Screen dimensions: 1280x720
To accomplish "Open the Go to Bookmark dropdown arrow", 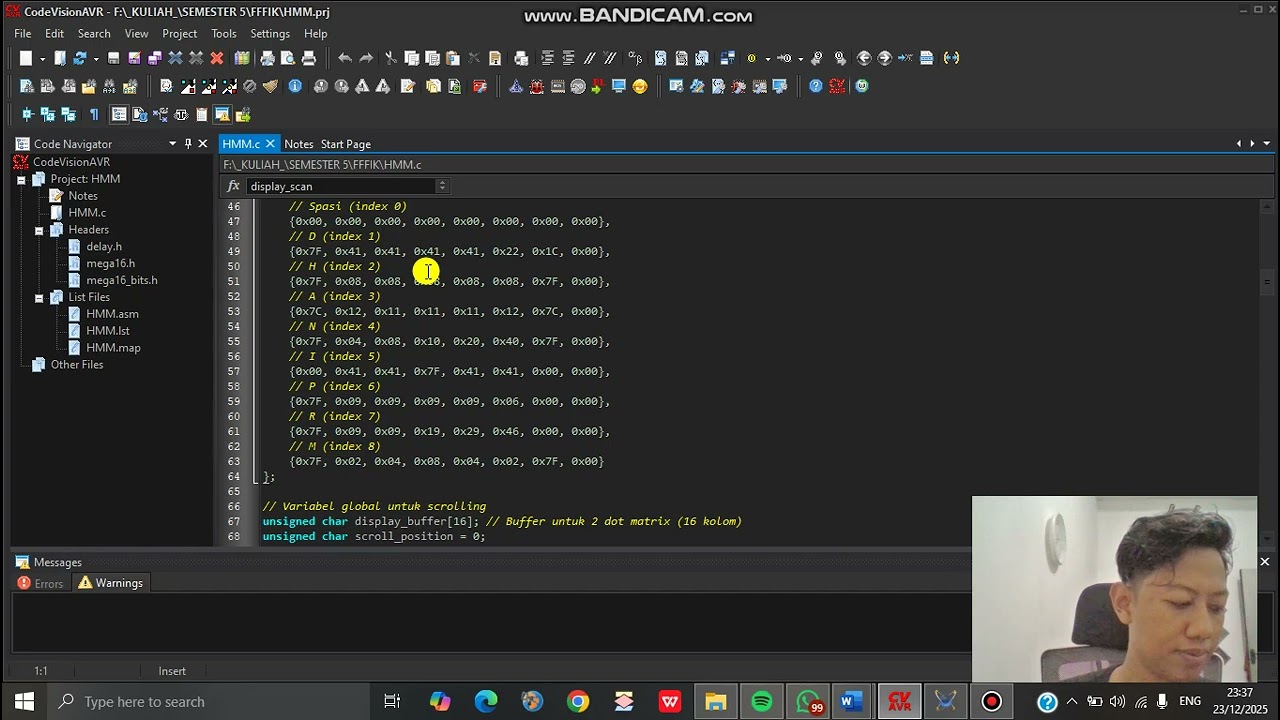I will click(801, 58).
